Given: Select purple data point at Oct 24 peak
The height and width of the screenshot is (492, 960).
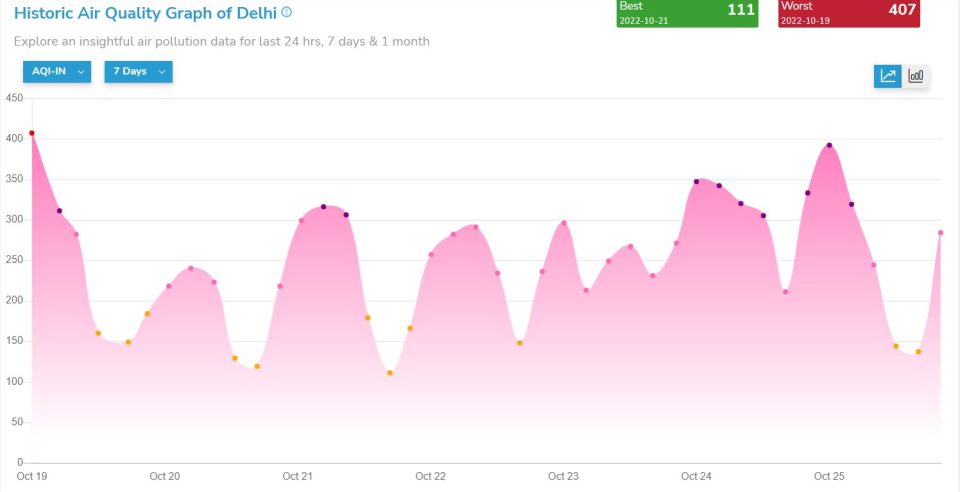Looking at the screenshot, I should coord(696,181).
